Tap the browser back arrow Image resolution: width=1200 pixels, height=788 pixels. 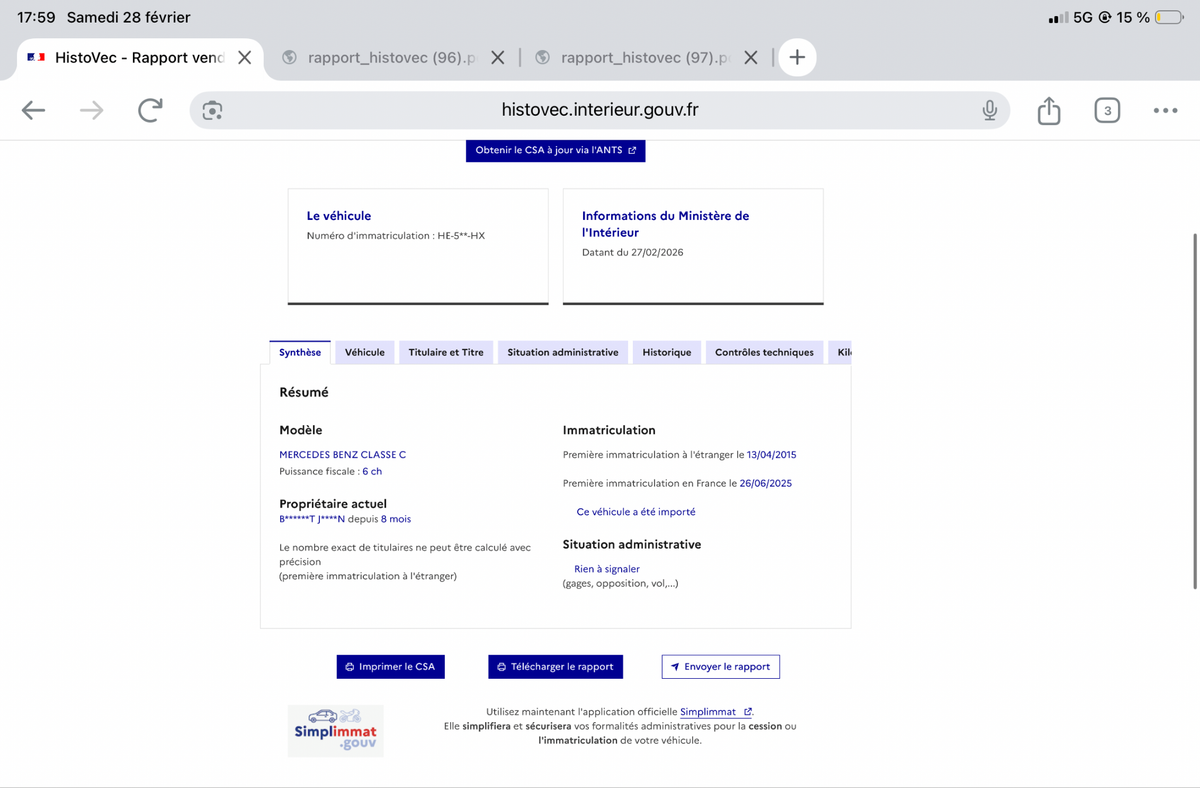34,110
